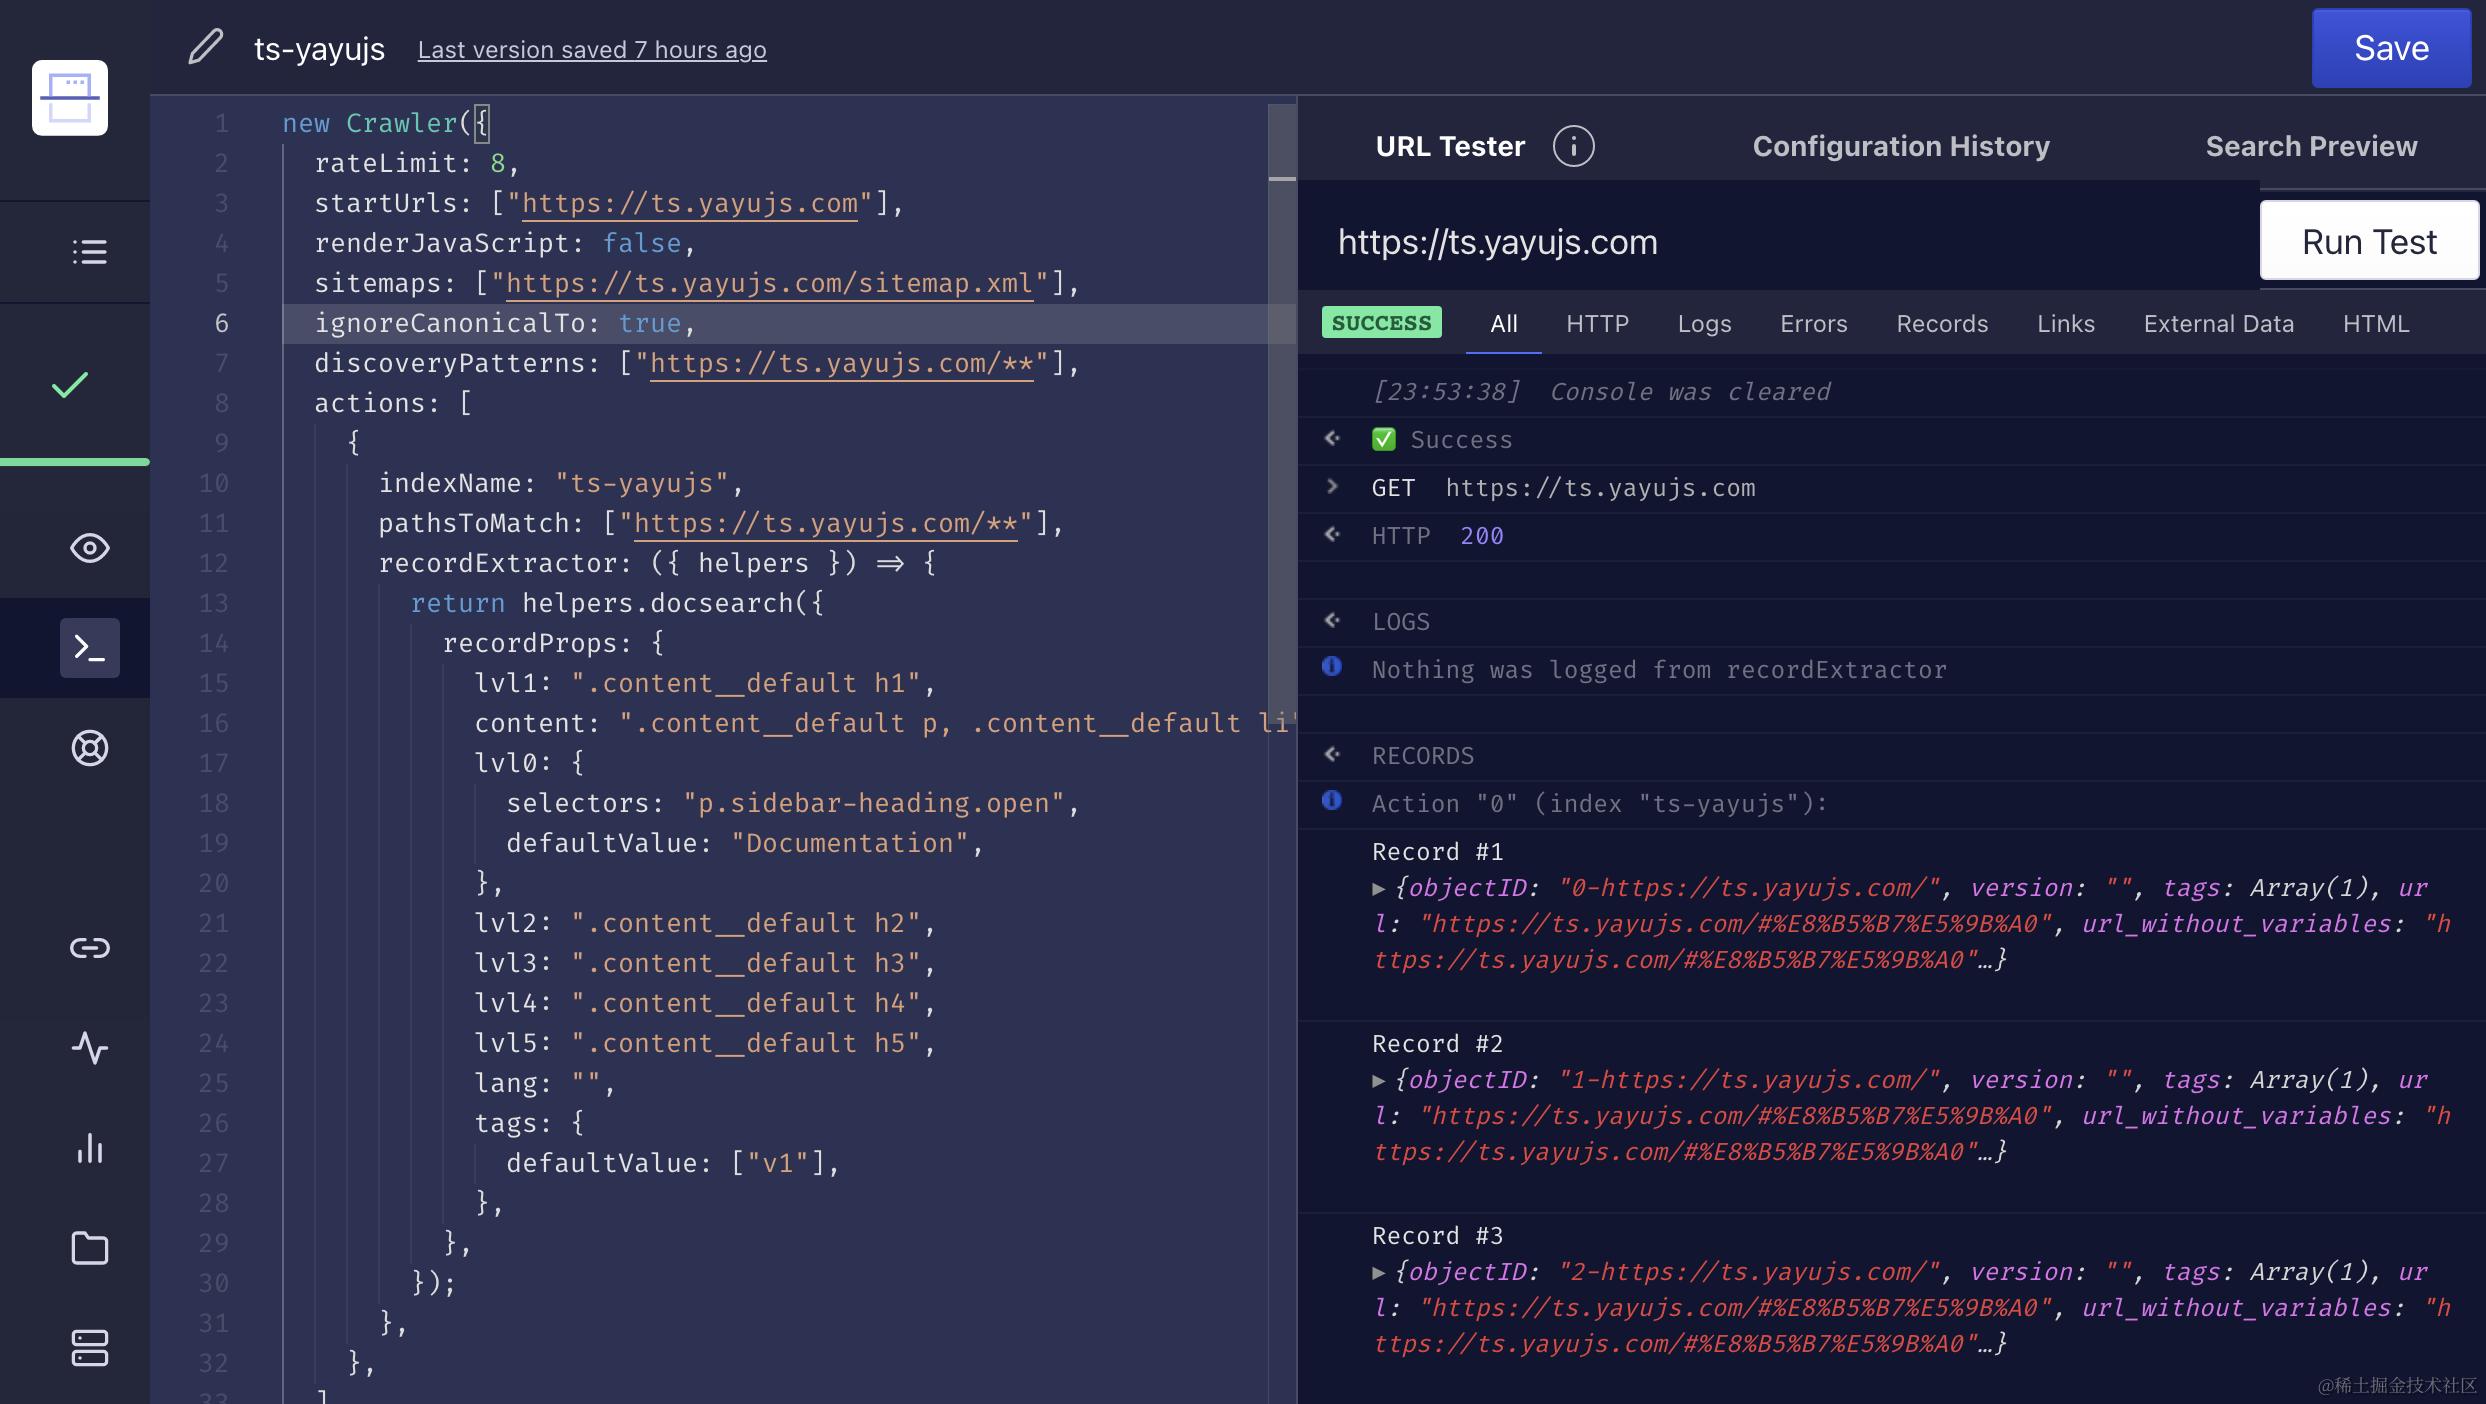Expand Record #3 object triangle
The width and height of the screenshot is (2486, 1404).
(x=1379, y=1272)
